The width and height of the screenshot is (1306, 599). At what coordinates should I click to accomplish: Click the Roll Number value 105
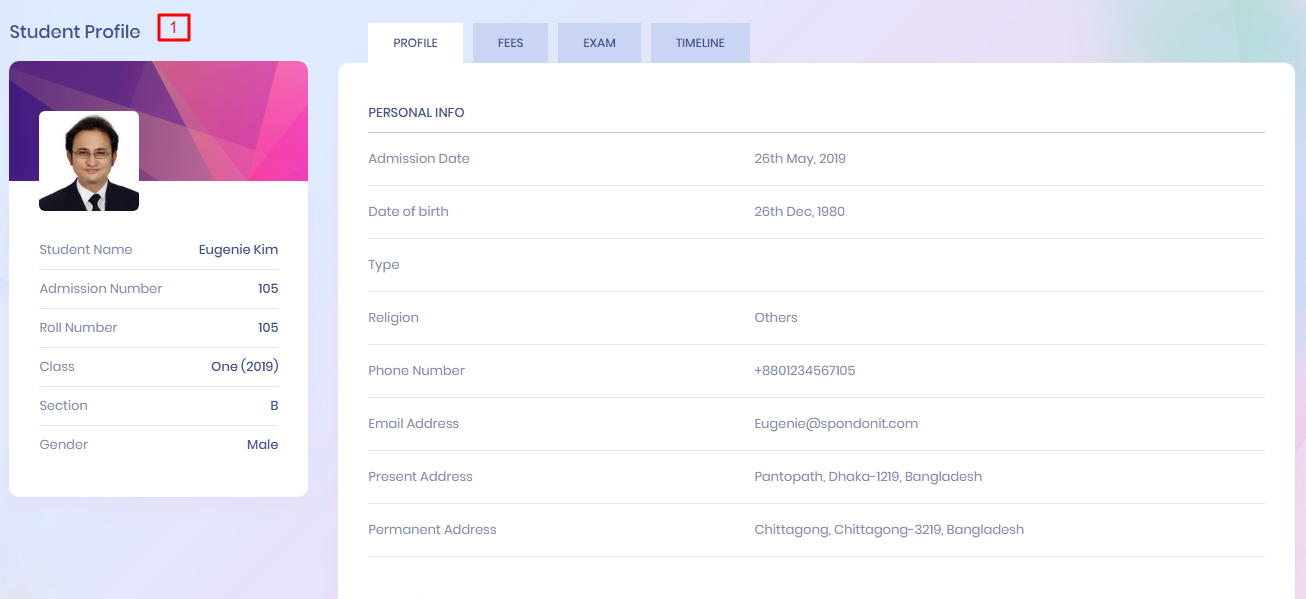(x=268, y=328)
